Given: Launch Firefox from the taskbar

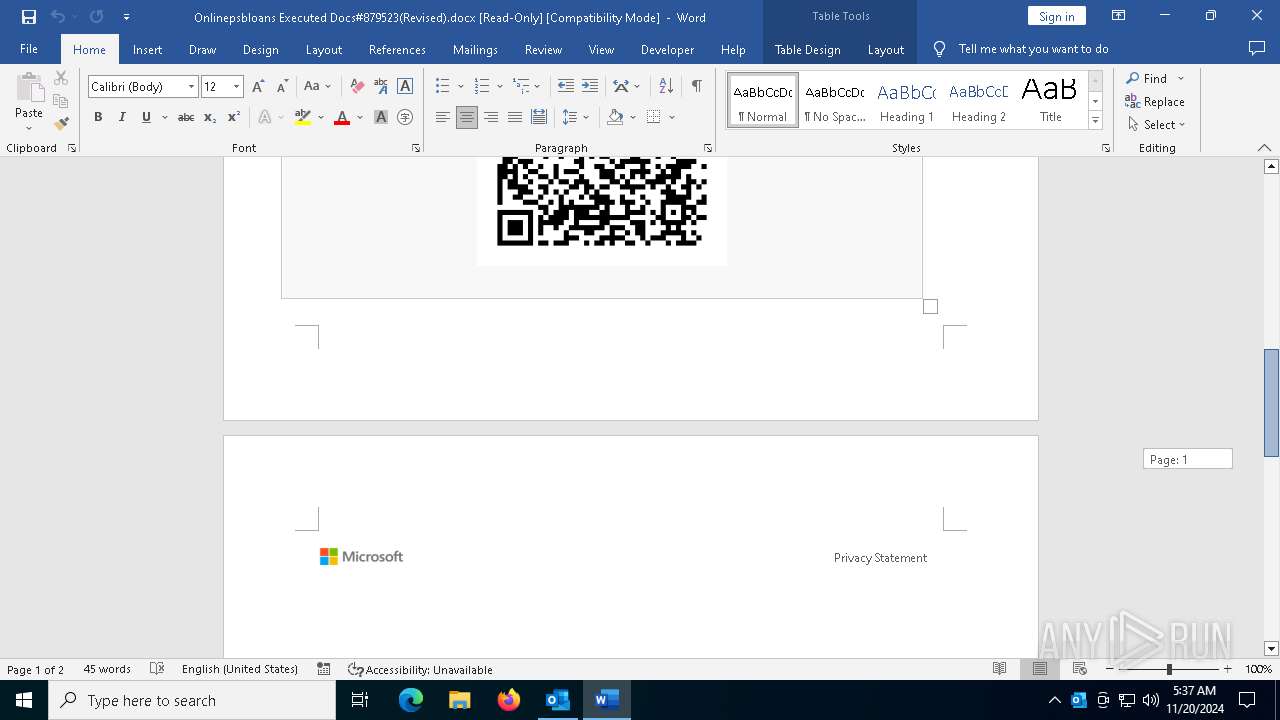Looking at the screenshot, I should tap(509, 700).
